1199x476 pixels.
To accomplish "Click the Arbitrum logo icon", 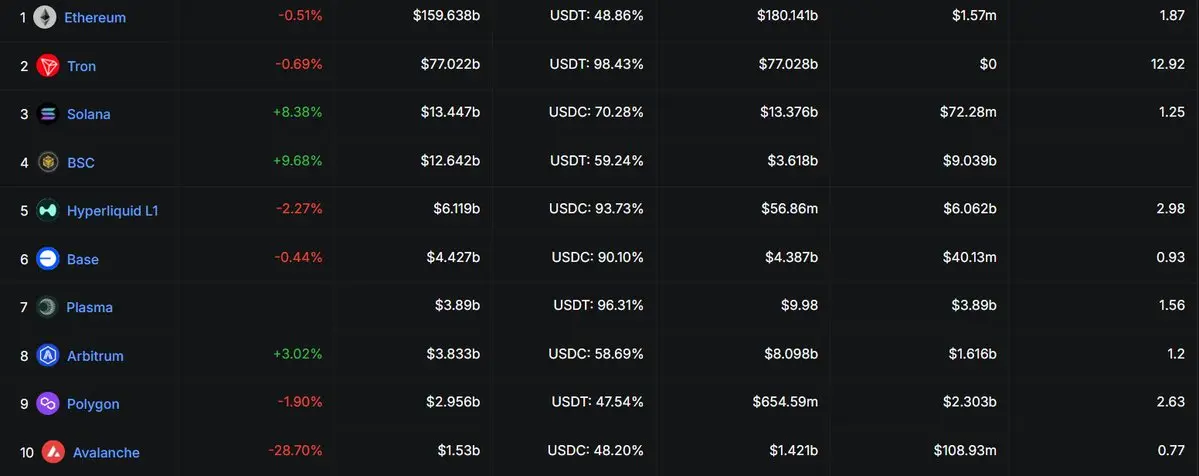I will [x=47, y=355].
